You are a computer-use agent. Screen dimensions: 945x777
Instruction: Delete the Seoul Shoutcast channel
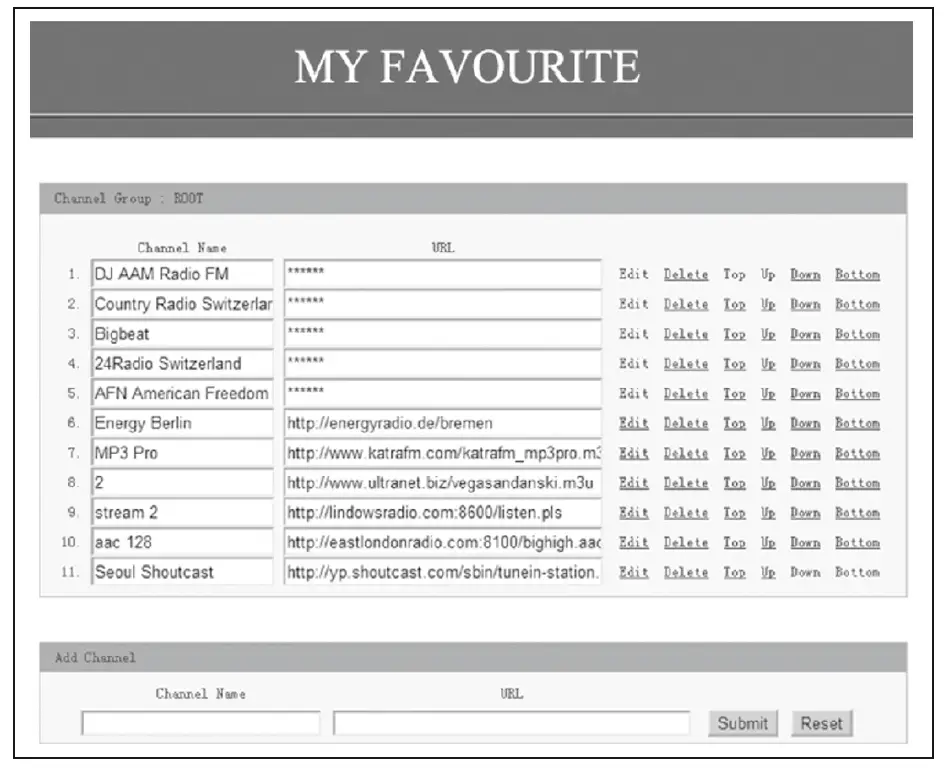click(686, 572)
